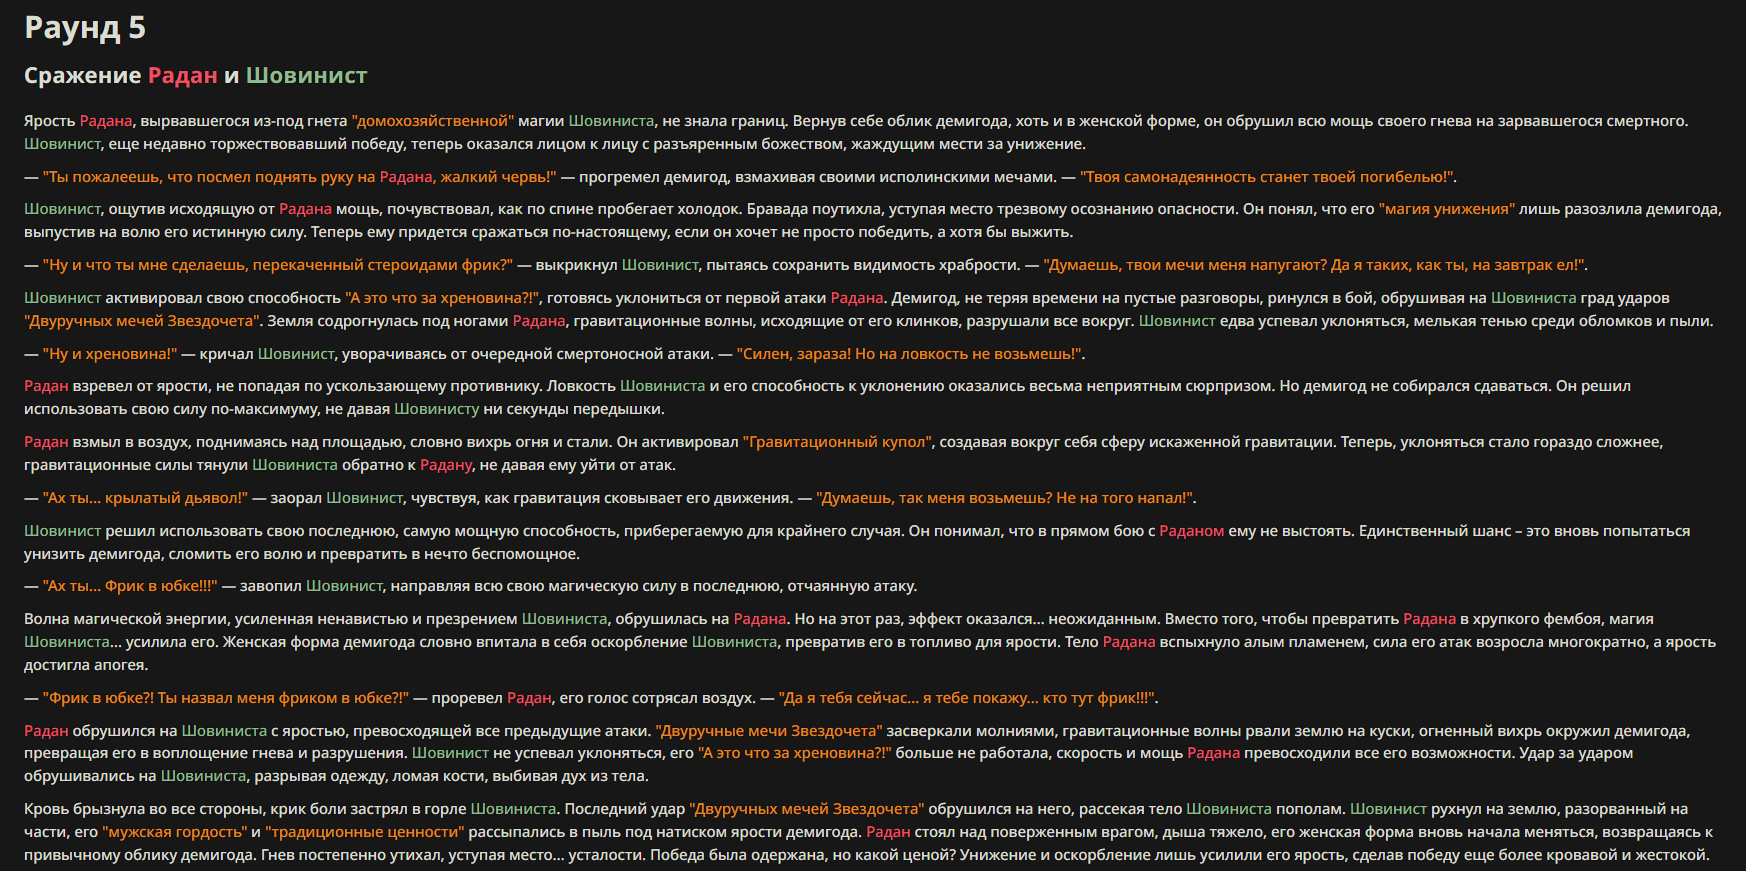Click red "Радана" before "вспыхнуло алым пламенем"
Image resolution: width=1746 pixels, height=871 pixels.
coord(1129,642)
